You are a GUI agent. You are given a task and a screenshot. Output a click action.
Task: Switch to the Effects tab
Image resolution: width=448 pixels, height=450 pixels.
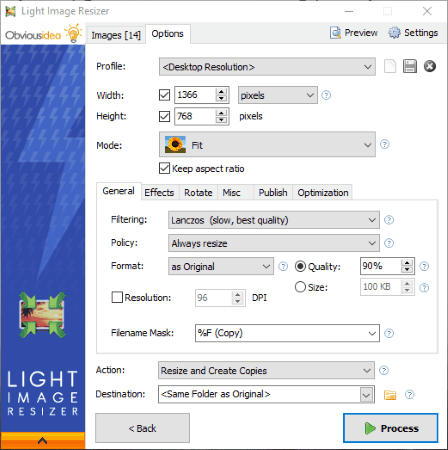click(159, 192)
